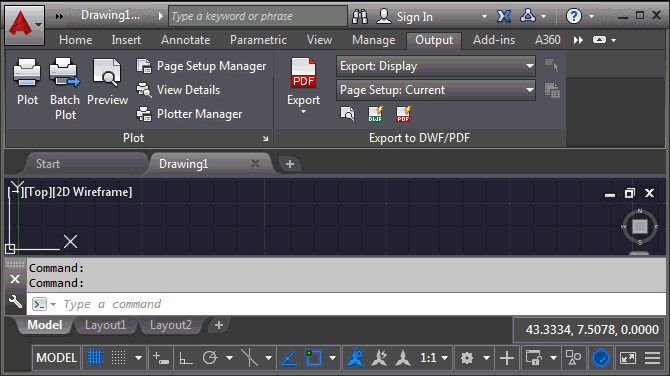This screenshot has width=670, height=376.
Task: Open Plotter Manager
Action: tap(189, 114)
